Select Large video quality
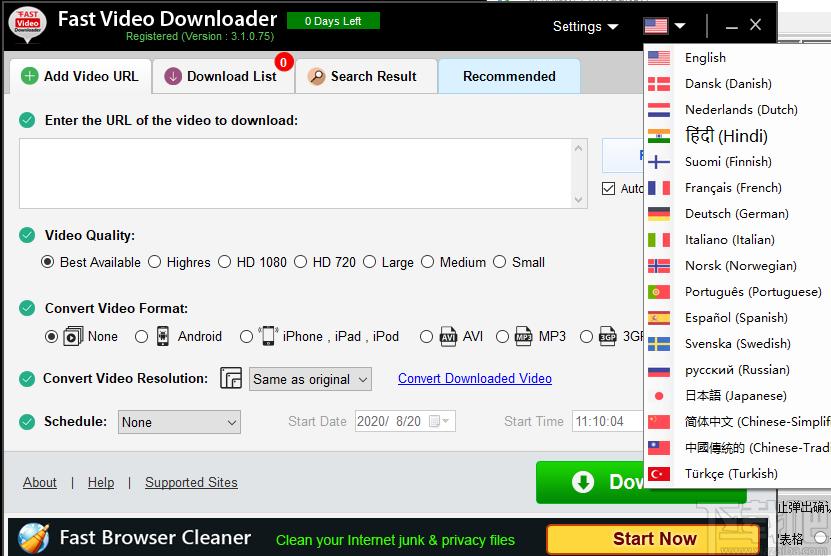Screen dimensions: 831x556 click(369, 262)
